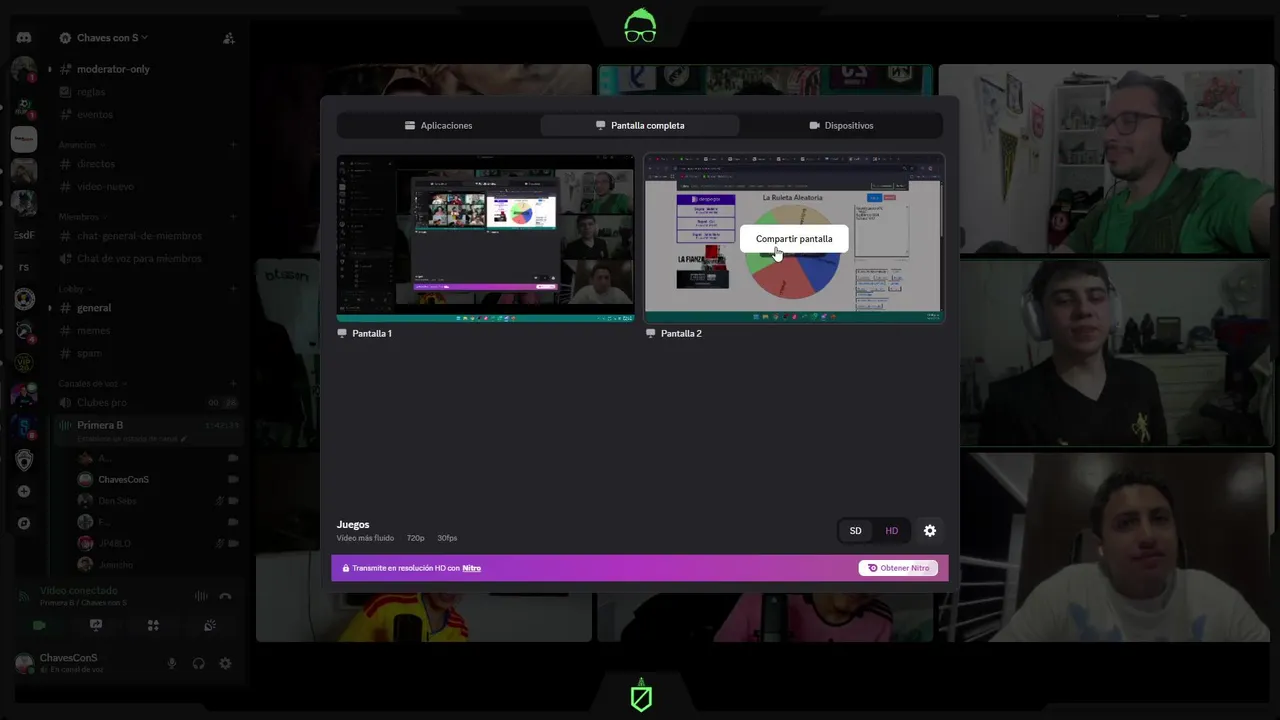Open the soundboard icon in voice panel
1280x720 pixels.
tap(210, 625)
